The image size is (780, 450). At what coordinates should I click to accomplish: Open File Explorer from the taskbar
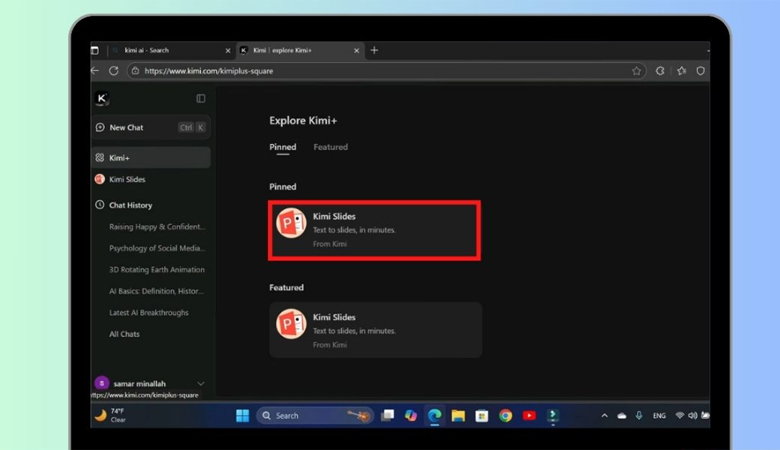point(458,416)
